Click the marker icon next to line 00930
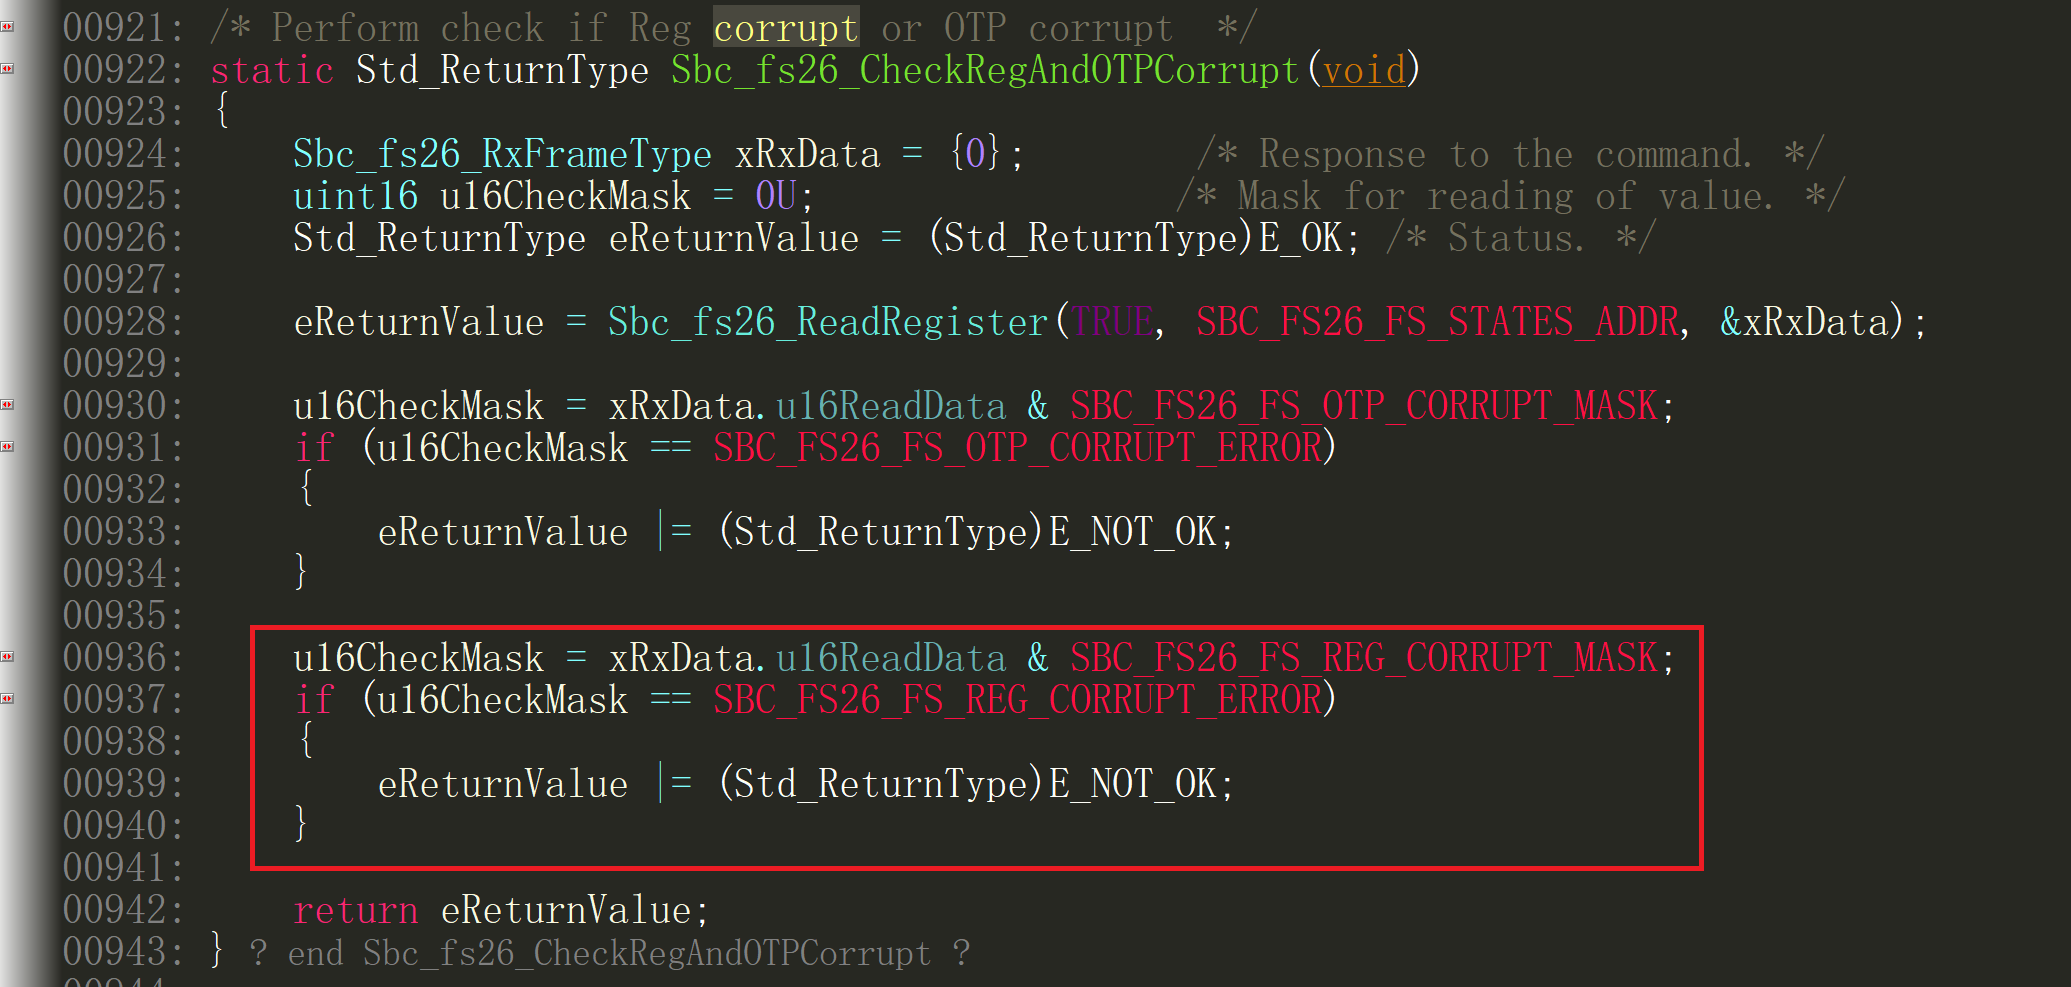This screenshot has width=2071, height=987. [9, 404]
